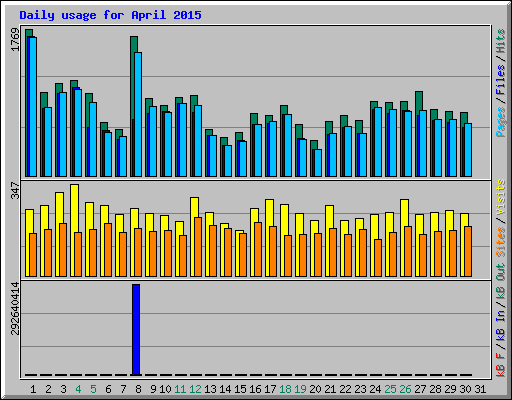Click the day 3 axis label
The width and height of the screenshot is (512, 400).
point(63,389)
